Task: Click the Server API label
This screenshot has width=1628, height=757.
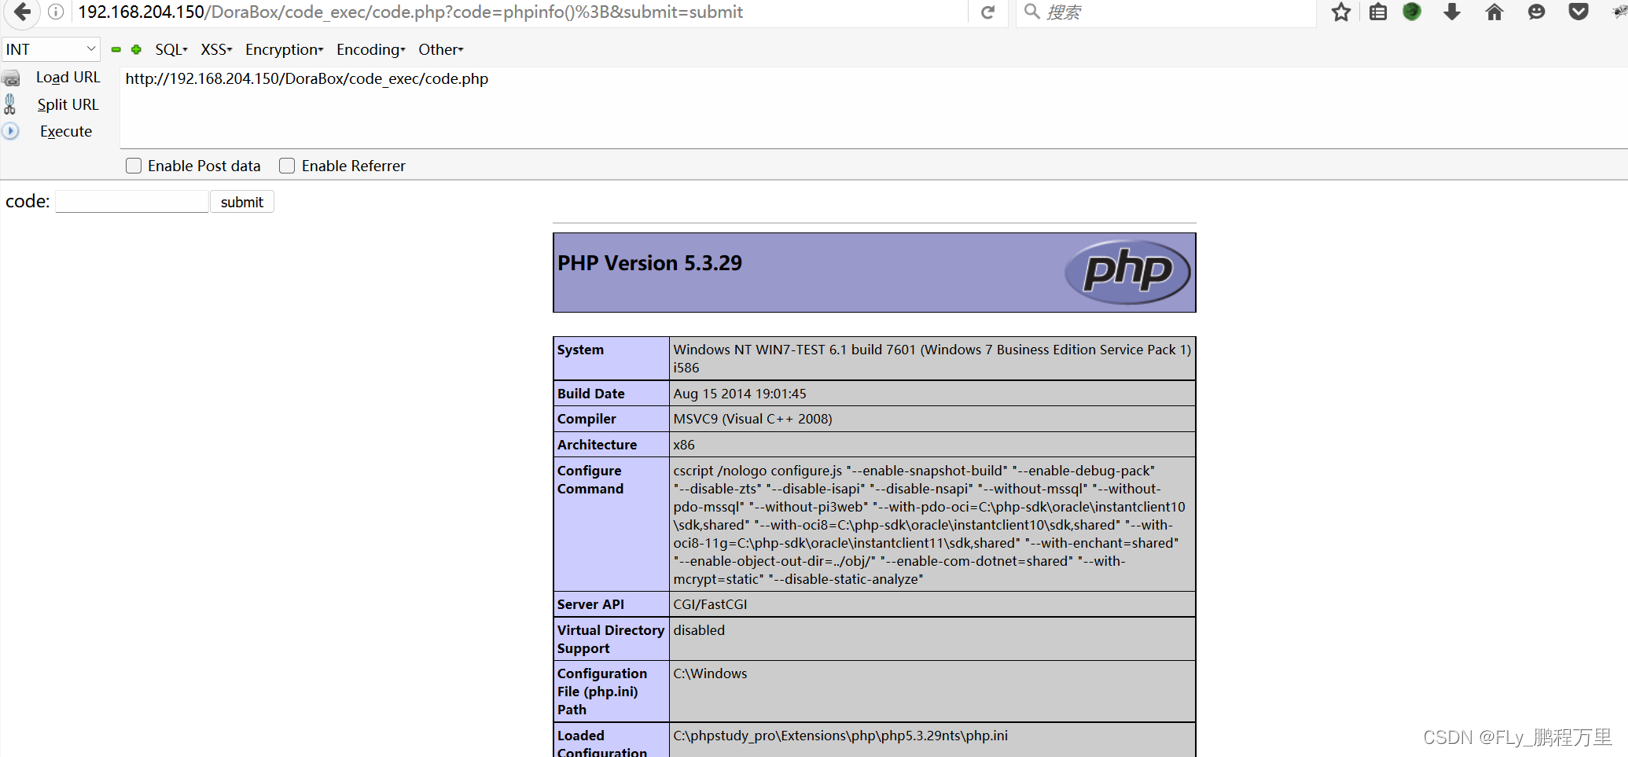Action: (591, 605)
